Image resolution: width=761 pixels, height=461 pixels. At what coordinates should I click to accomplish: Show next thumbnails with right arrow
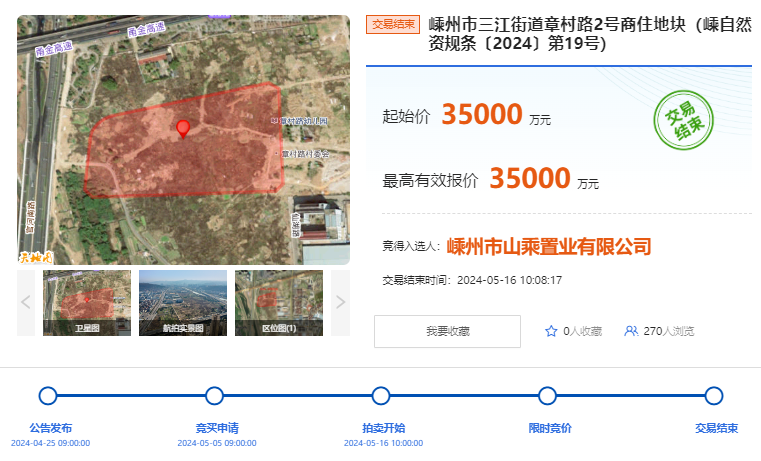[340, 302]
